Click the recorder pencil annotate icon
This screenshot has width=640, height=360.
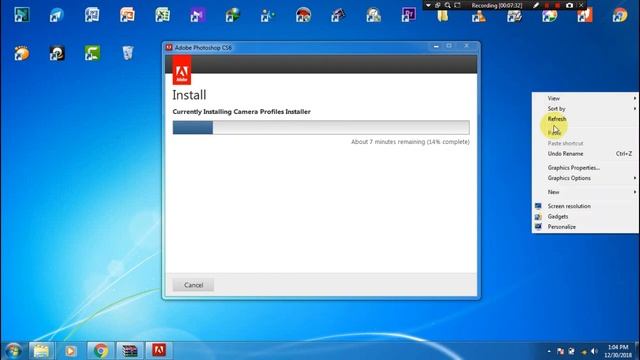pos(536,5)
